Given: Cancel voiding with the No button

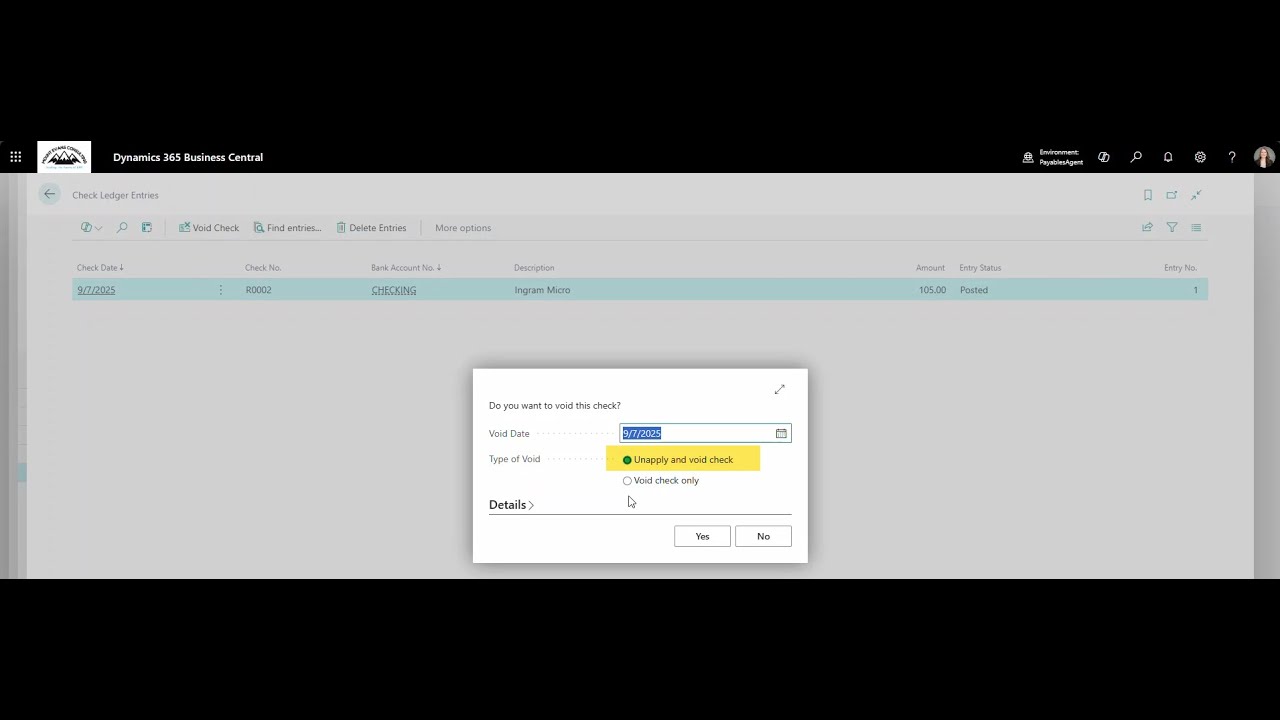Looking at the screenshot, I should (x=763, y=537).
